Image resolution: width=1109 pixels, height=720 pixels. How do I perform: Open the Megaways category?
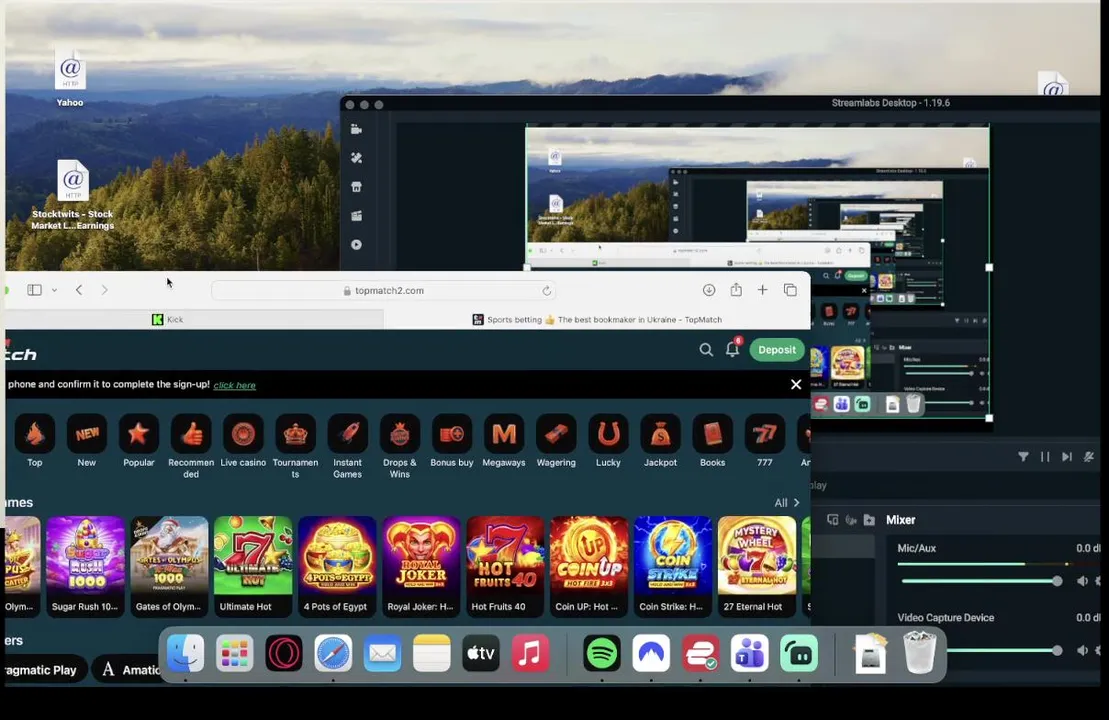tap(504, 441)
